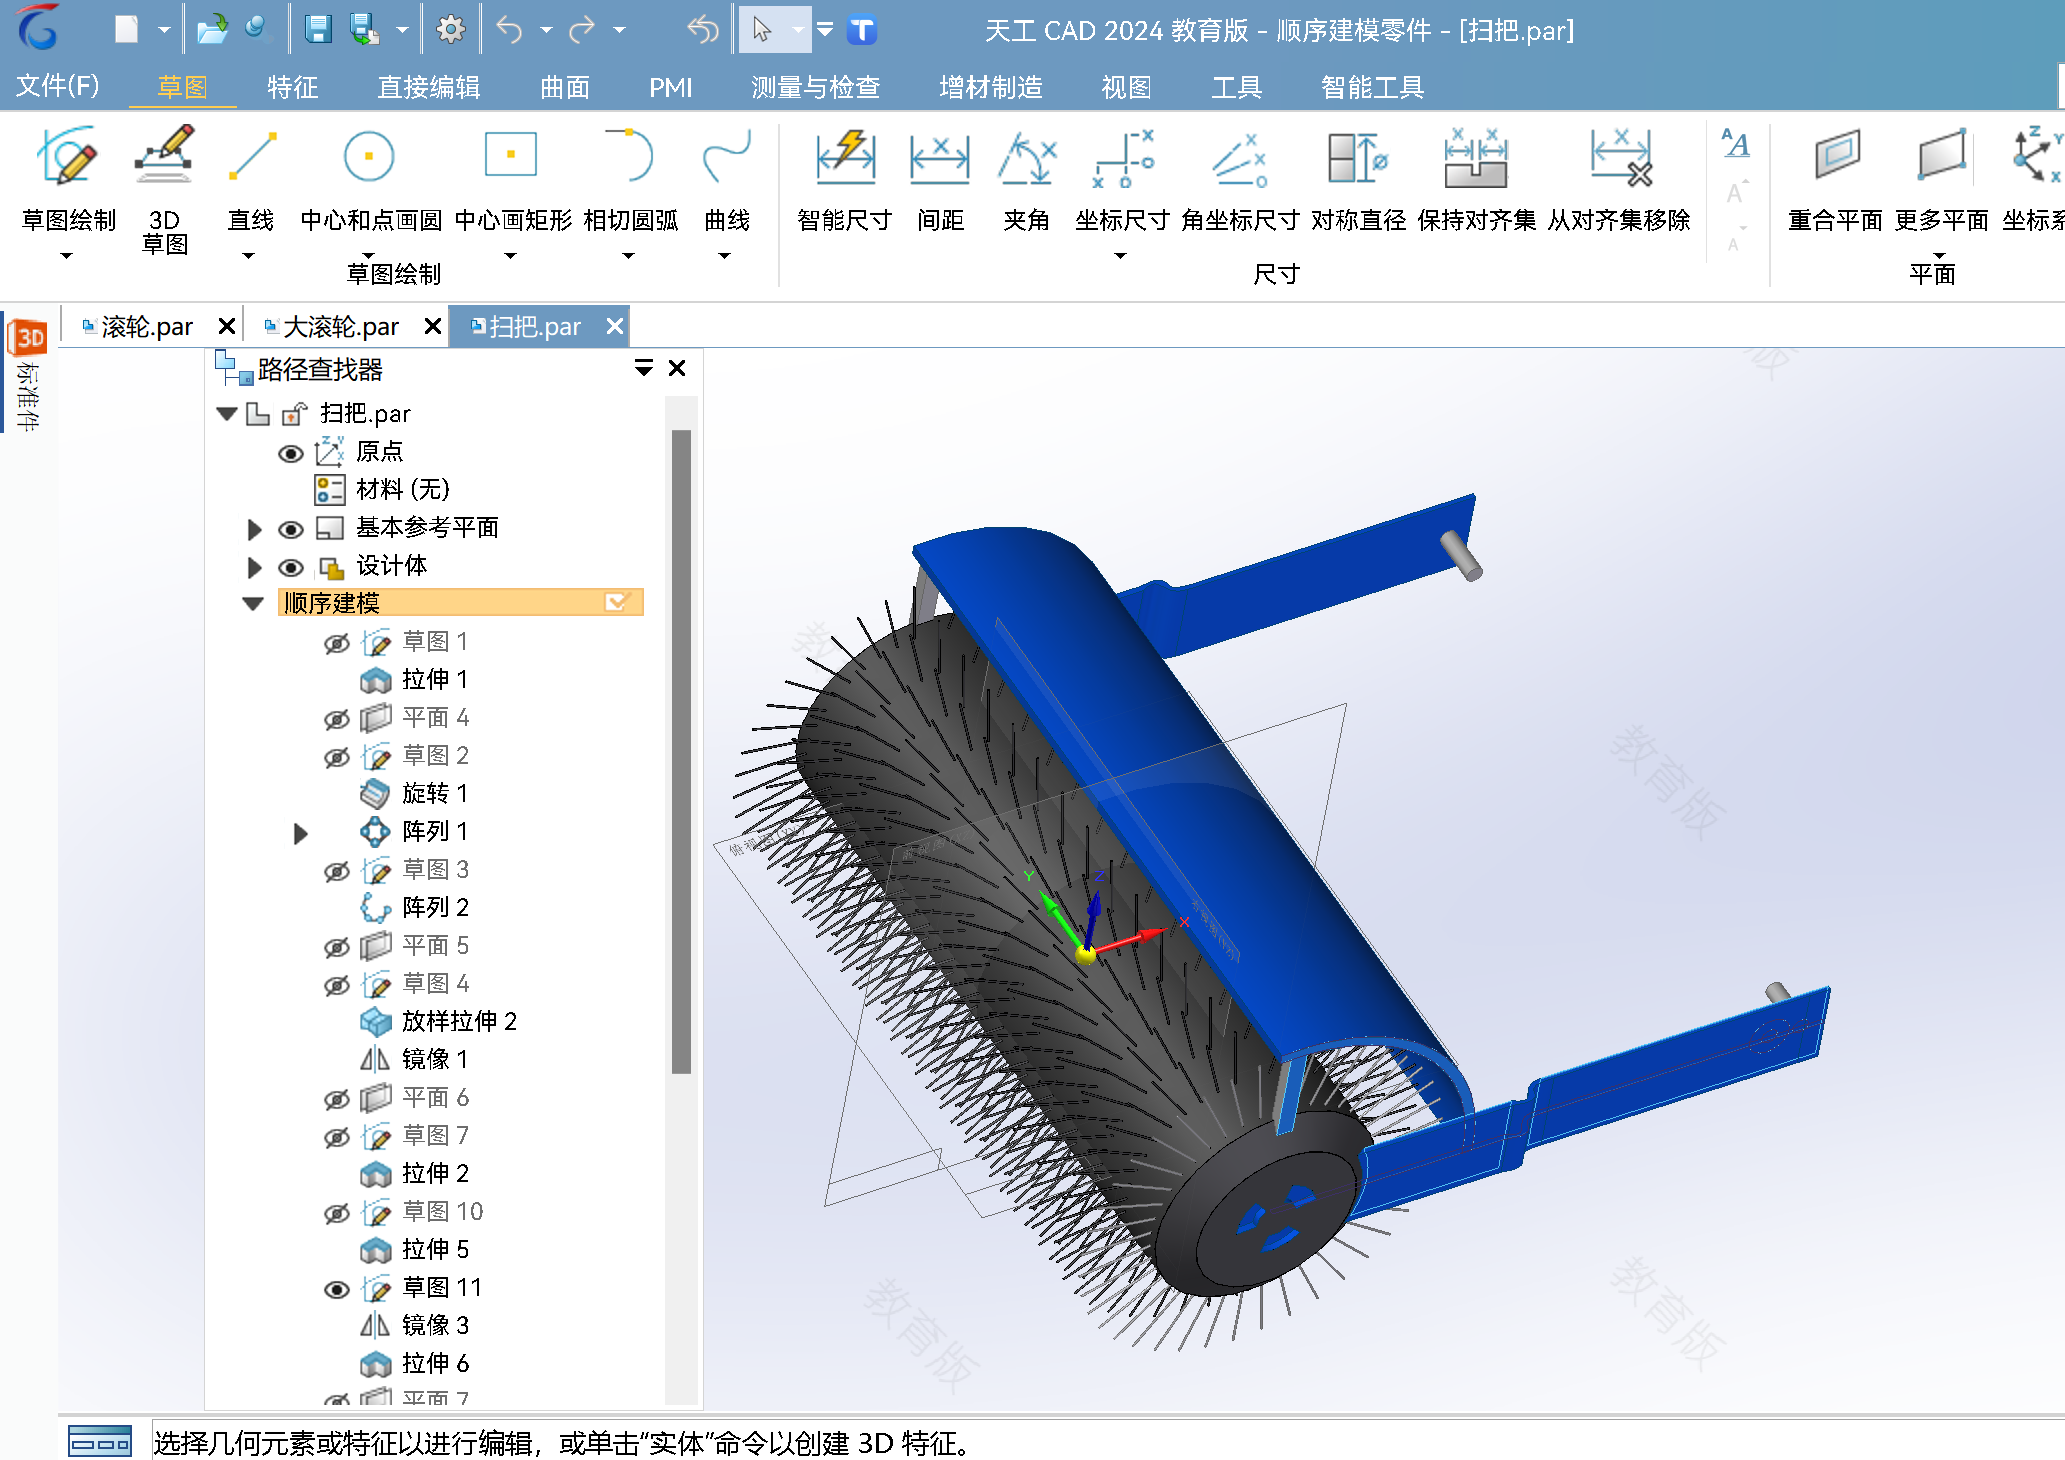The width and height of the screenshot is (2065, 1460).
Task: Click the feature tree vertical scrollbar
Action: pos(682,752)
